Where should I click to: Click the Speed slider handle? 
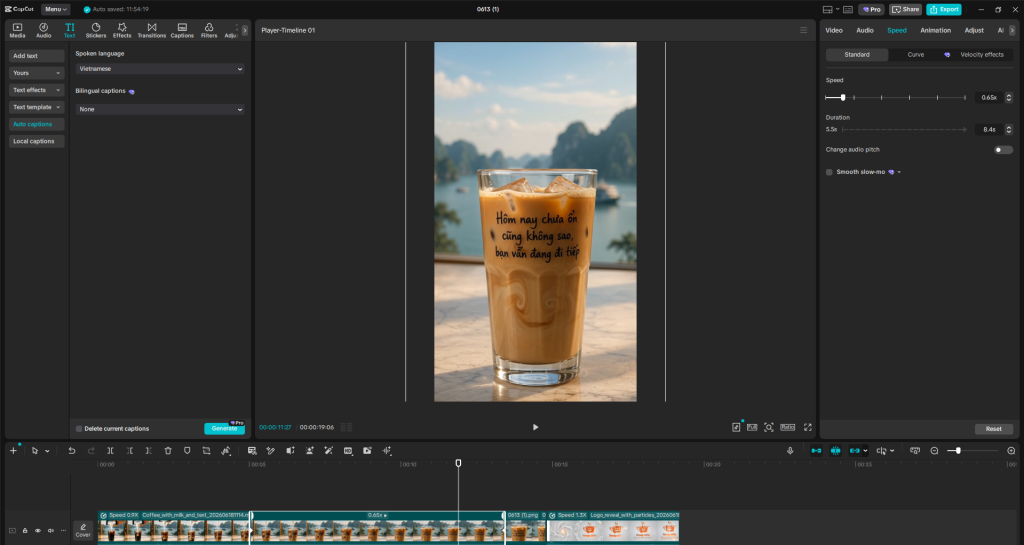pos(843,97)
